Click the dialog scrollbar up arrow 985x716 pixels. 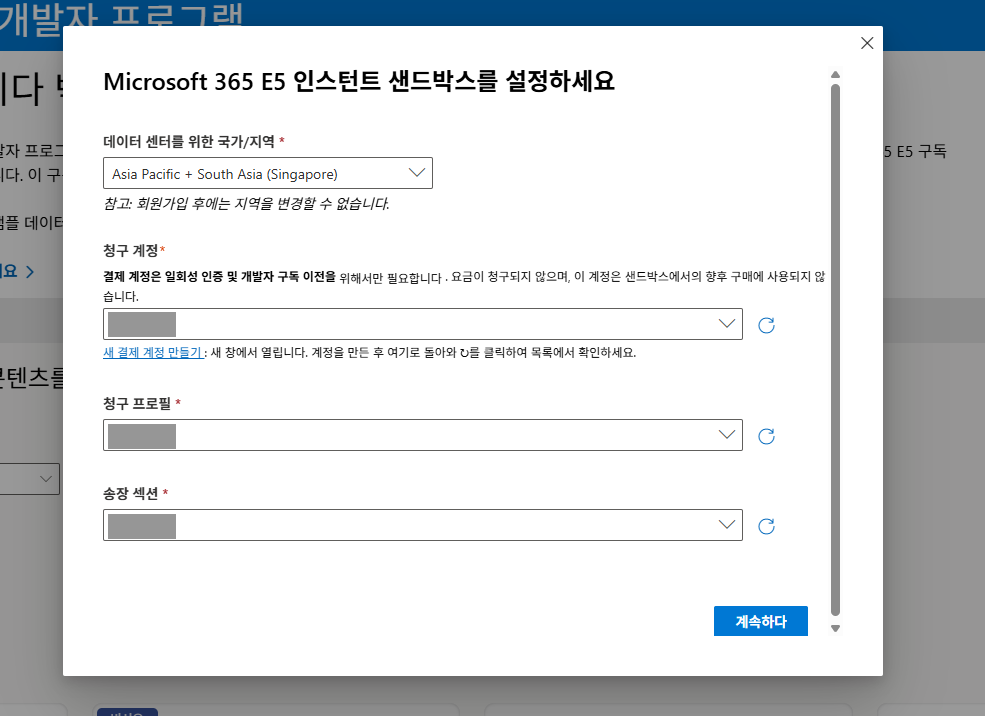835,75
